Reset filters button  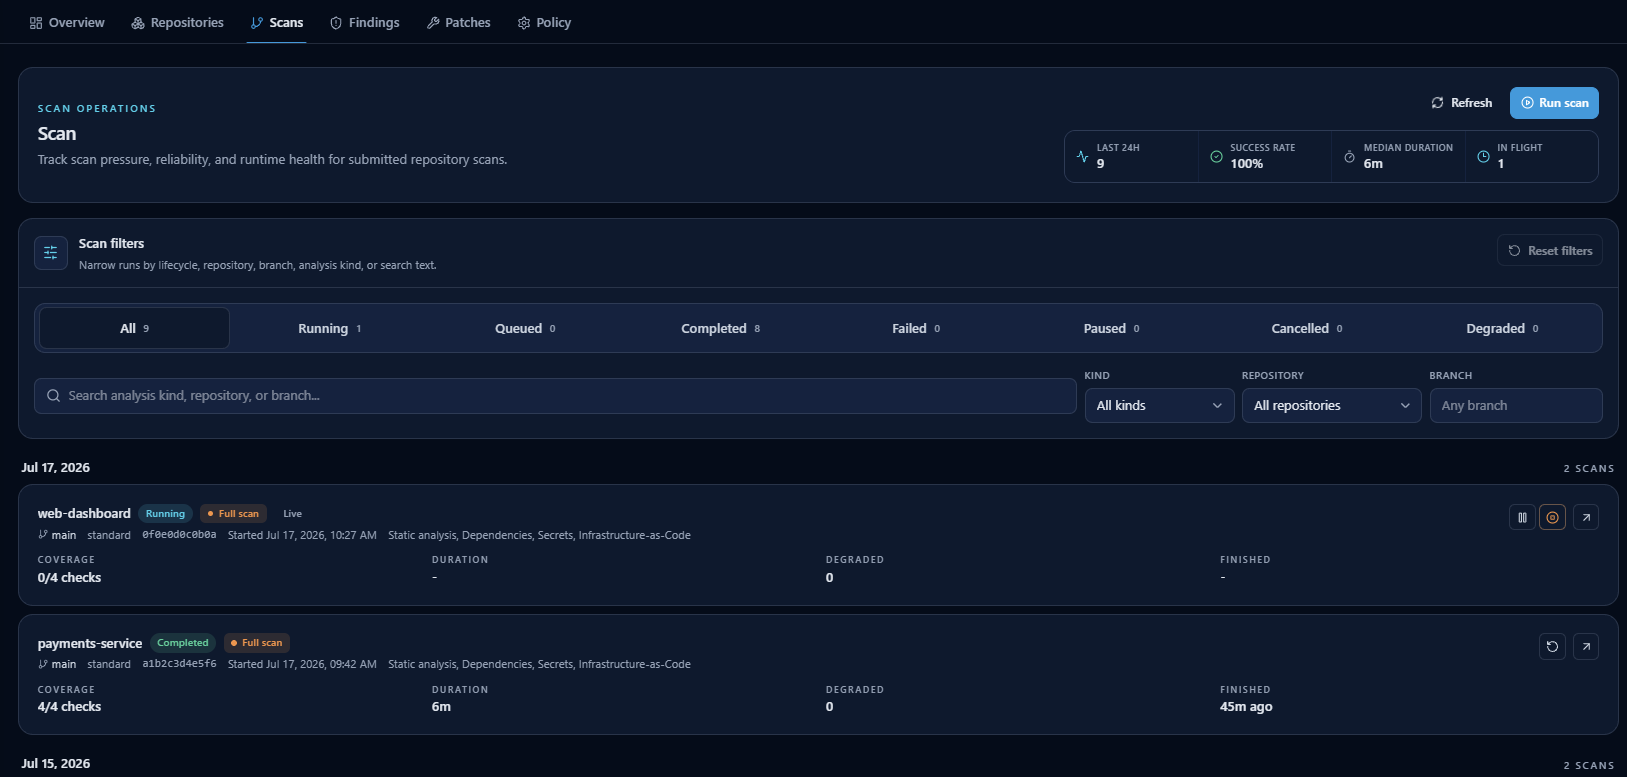click(x=1550, y=251)
